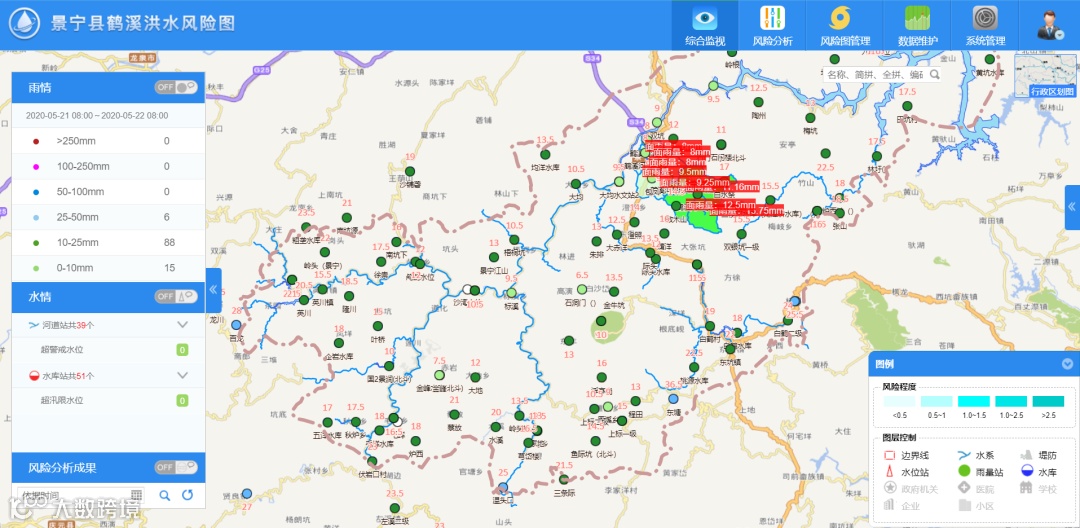Click the 50-100mm rainfall row
1080x528 pixels.
(109, 192)
